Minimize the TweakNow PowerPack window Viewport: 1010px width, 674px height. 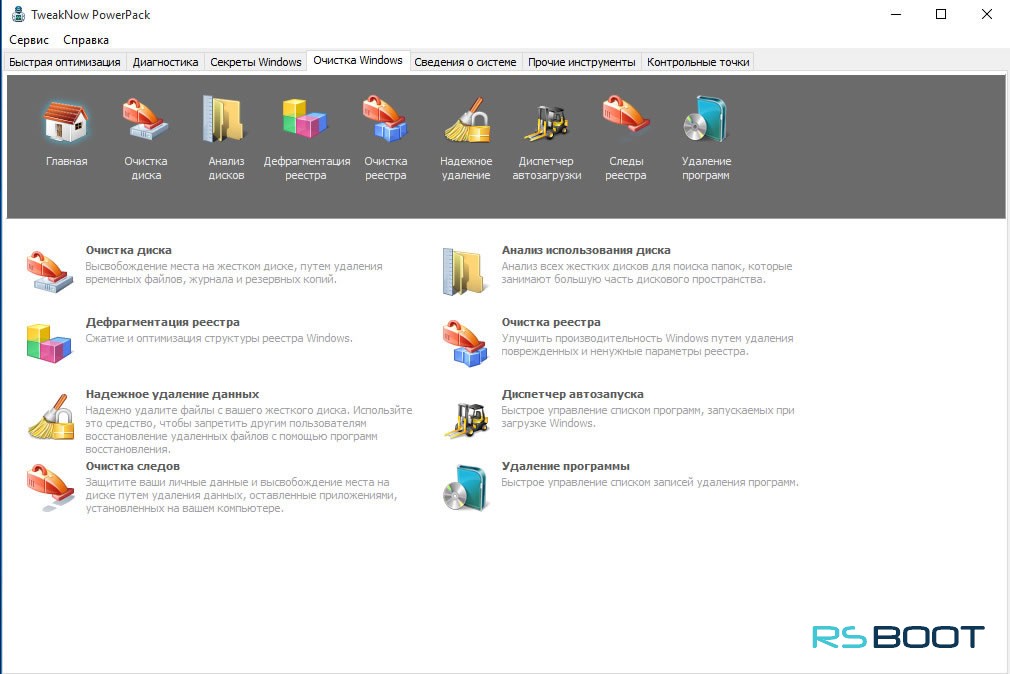pos(896,14)
